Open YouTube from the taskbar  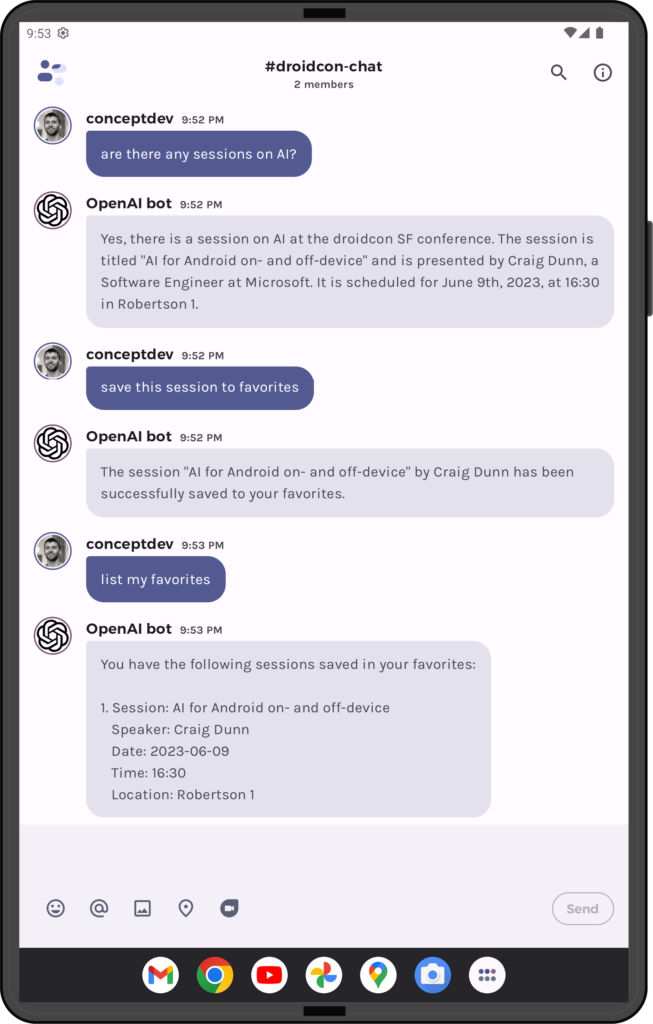tap(269, 975)
